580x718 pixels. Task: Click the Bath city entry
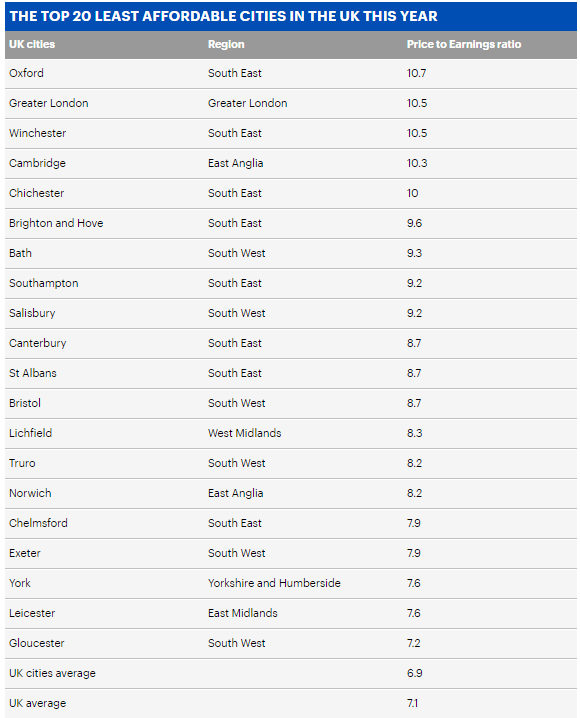coord(20,253)
